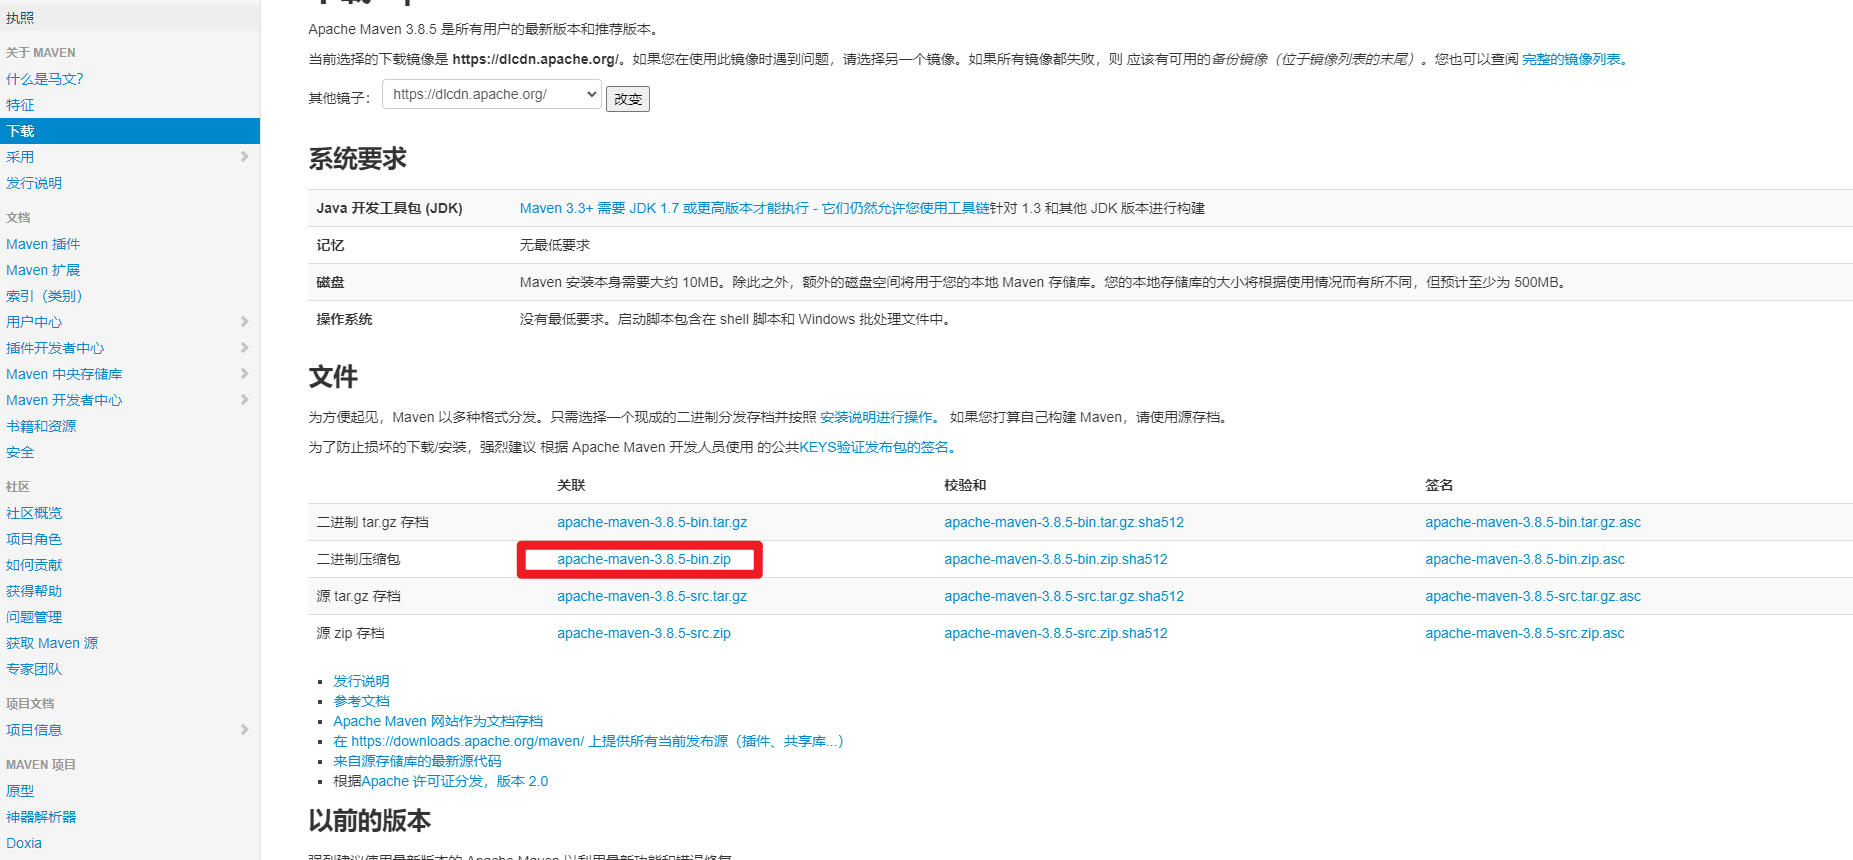Expand the 插件开发者中心 chevron

[244, 348]
